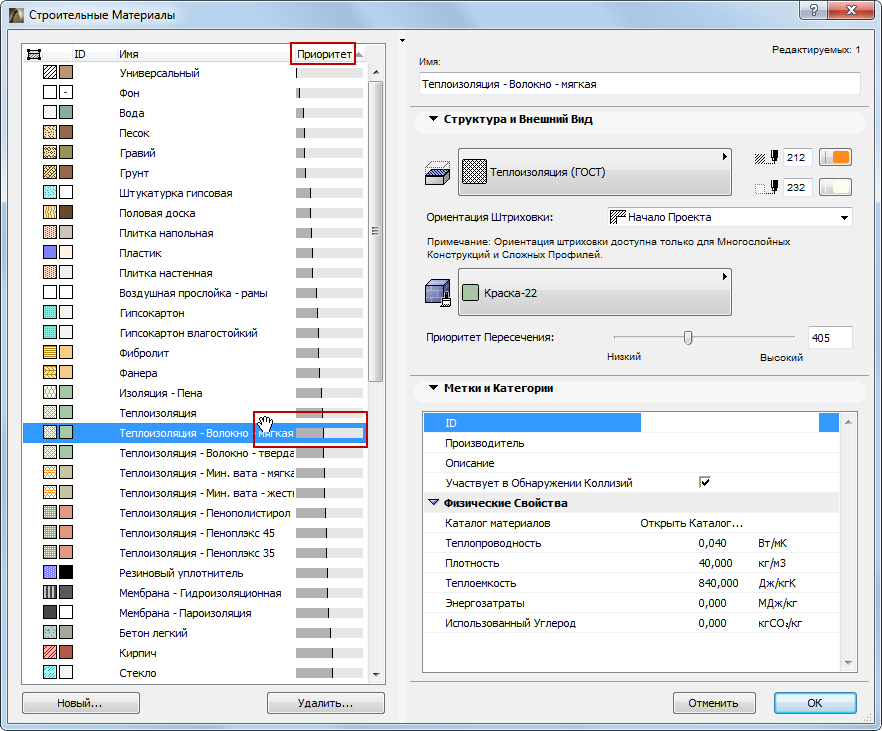The height and width of the screenshot is (731, 882).
Task: Confirm with the OK button
Action: click(x=815, y=703)
